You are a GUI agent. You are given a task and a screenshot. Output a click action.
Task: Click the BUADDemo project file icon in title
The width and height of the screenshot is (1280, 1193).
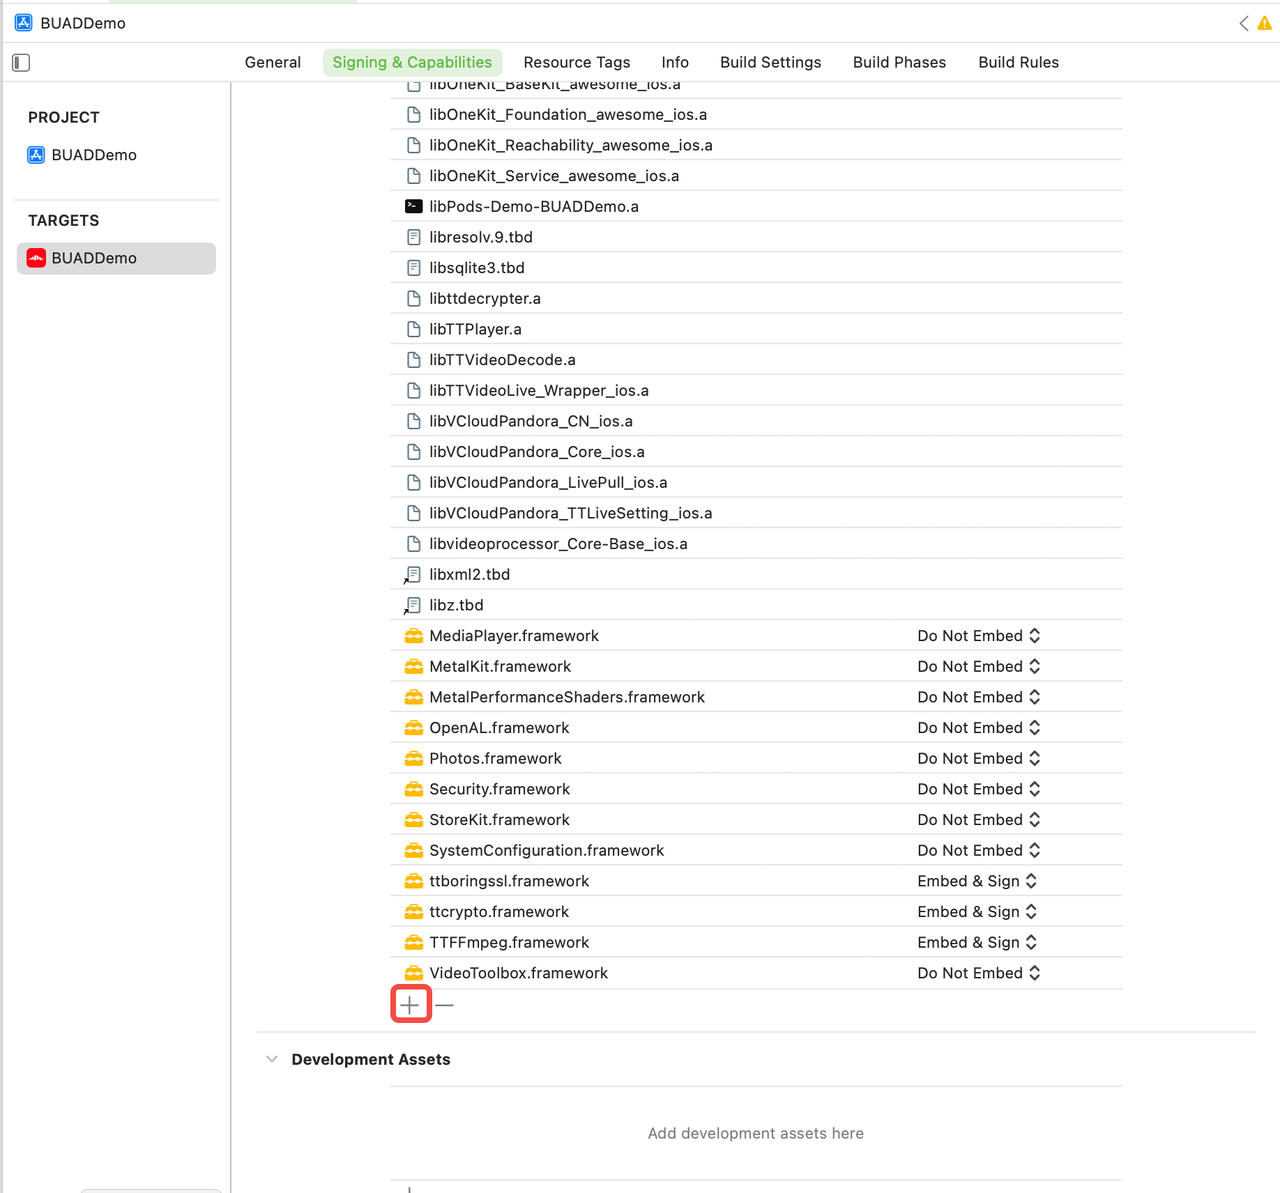23,22
